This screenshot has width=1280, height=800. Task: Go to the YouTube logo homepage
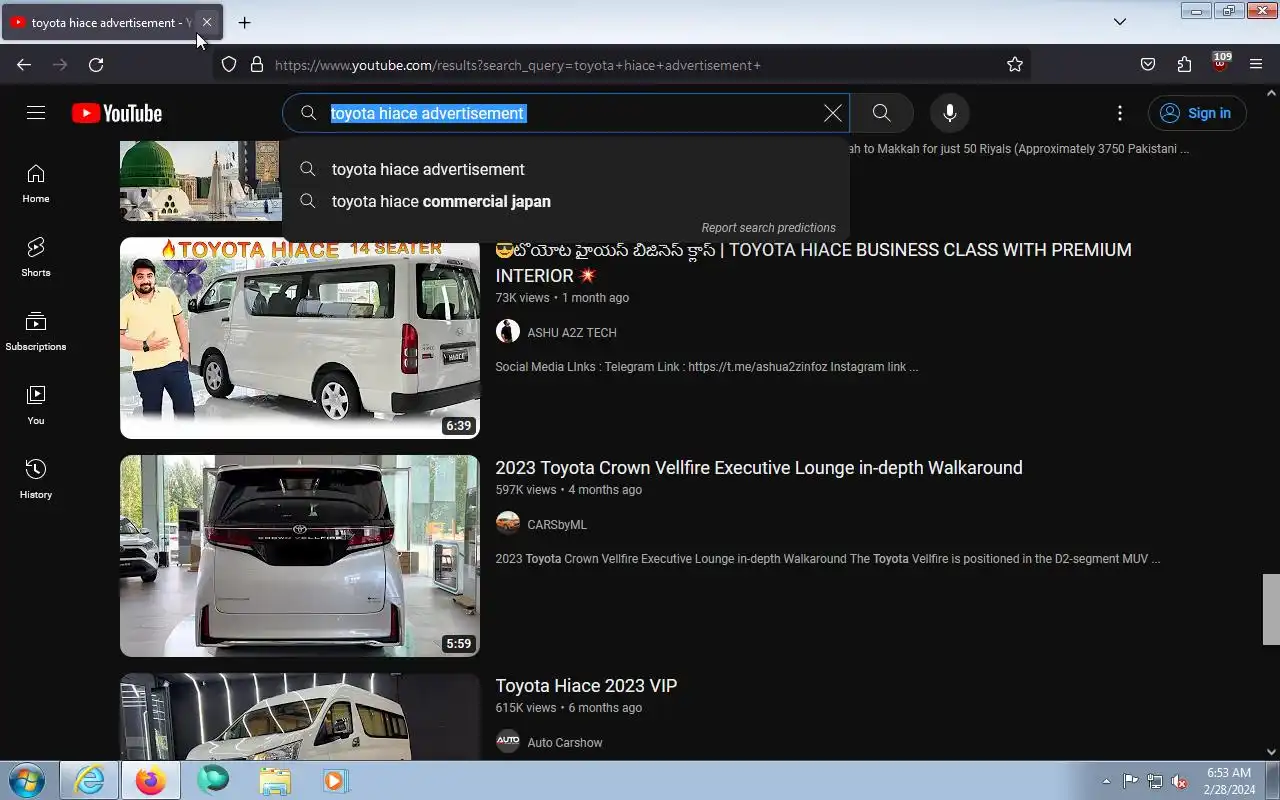click(x=117, y=113)
